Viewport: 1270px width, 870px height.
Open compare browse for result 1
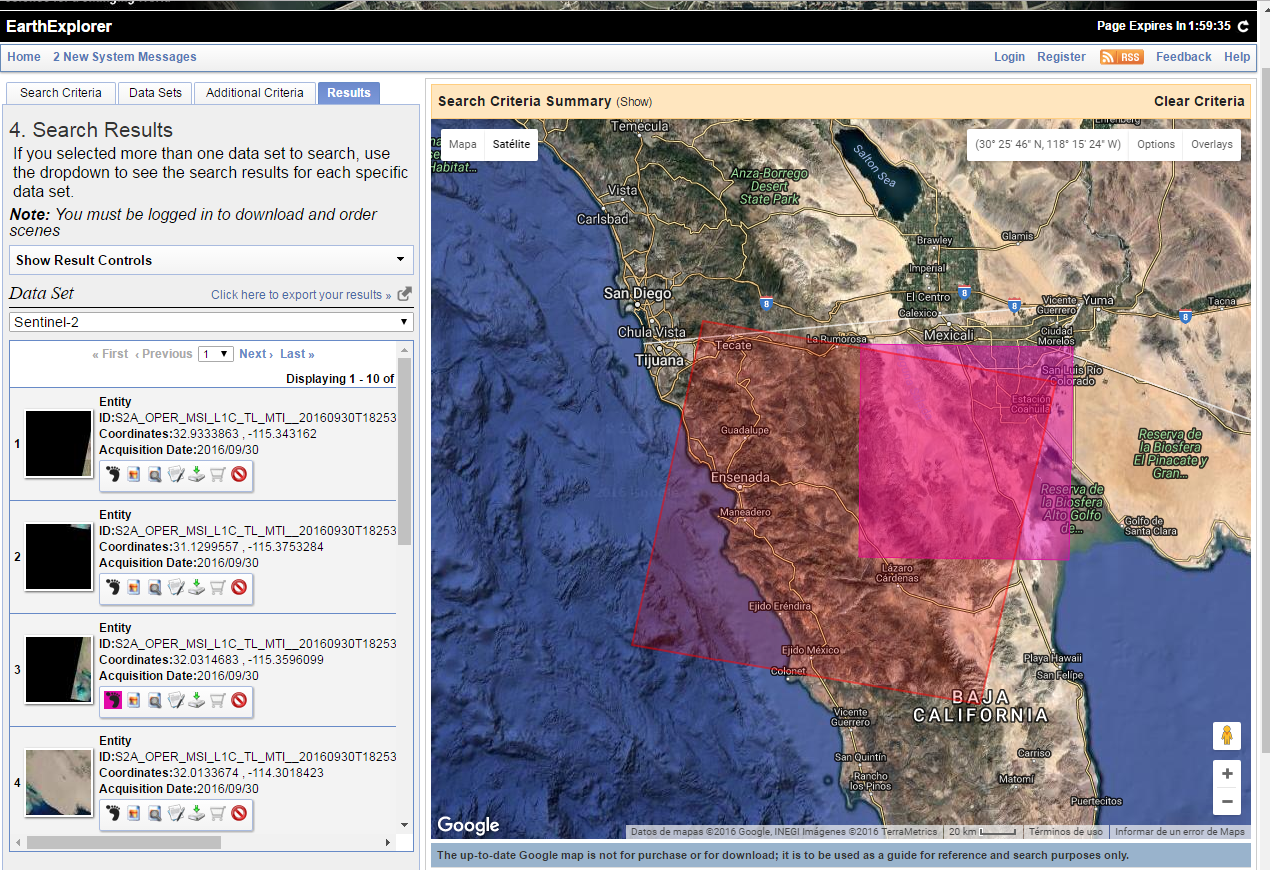point(155,475)
